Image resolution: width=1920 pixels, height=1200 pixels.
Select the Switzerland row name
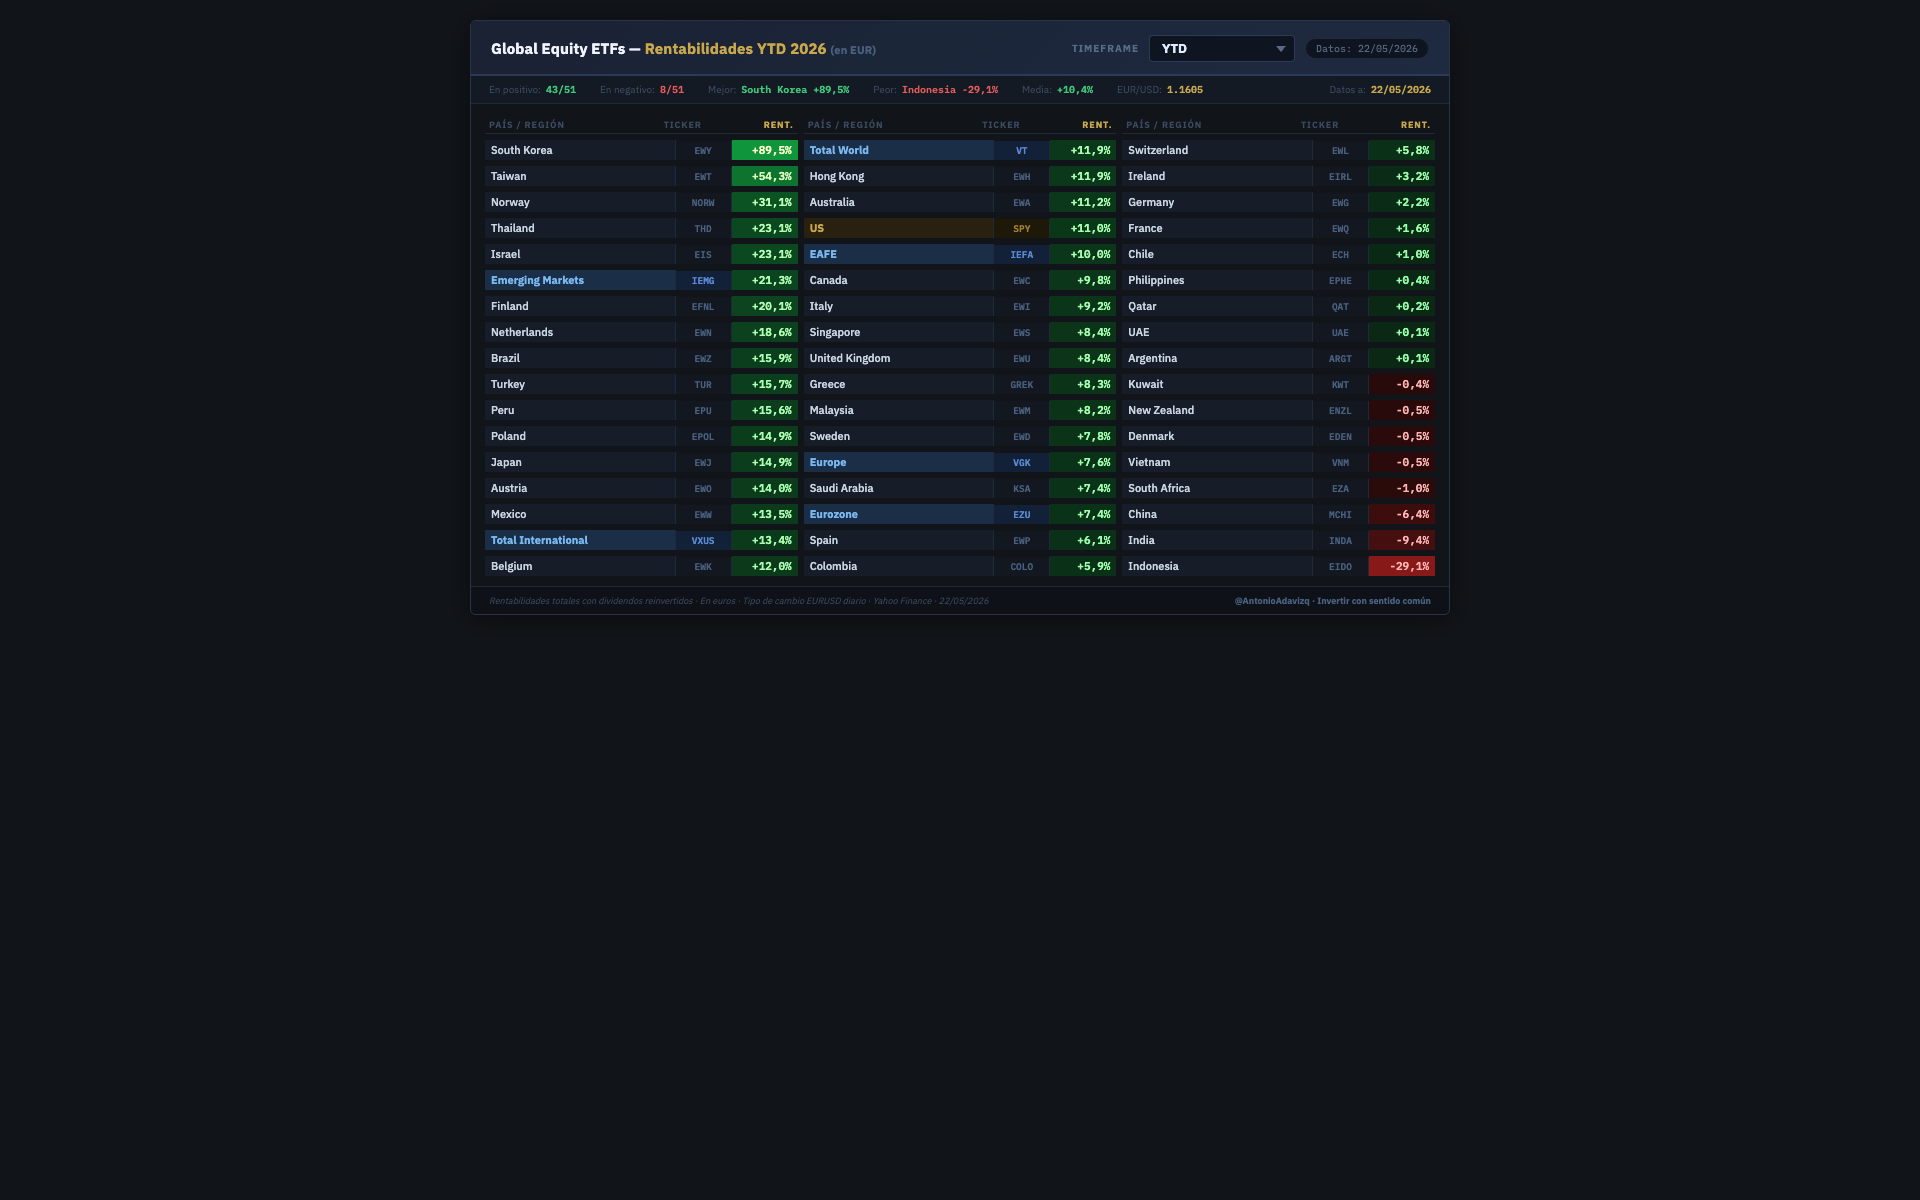[1217, 150]
